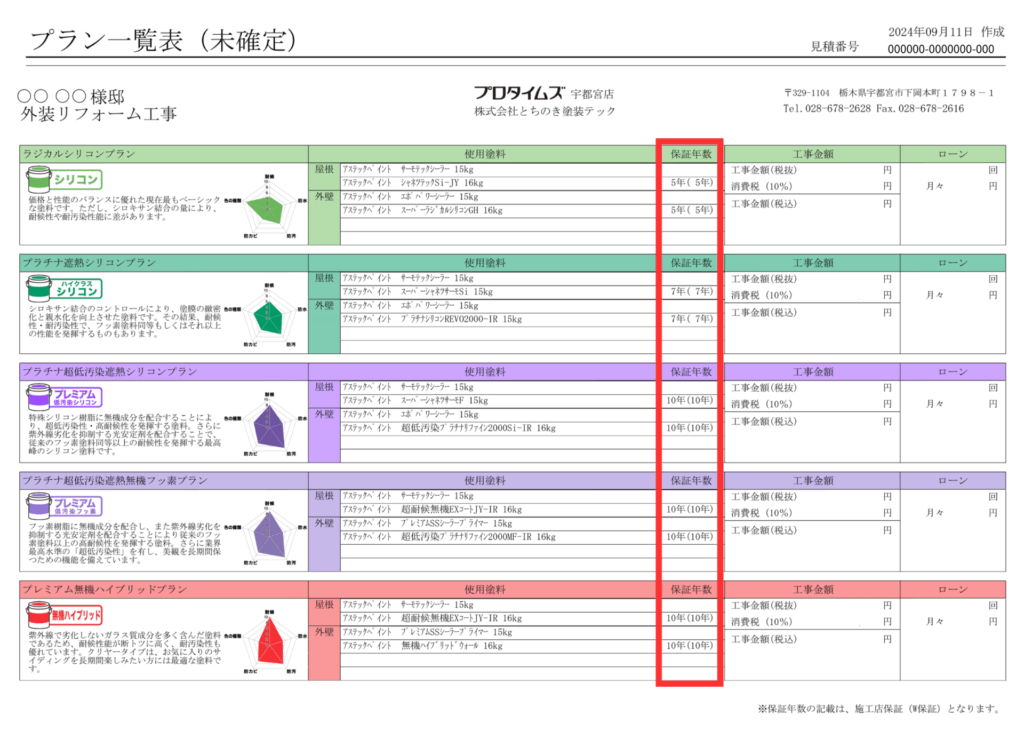
Task: Click the プラン一覧表(未確定) page title
Action: (164, 40)
